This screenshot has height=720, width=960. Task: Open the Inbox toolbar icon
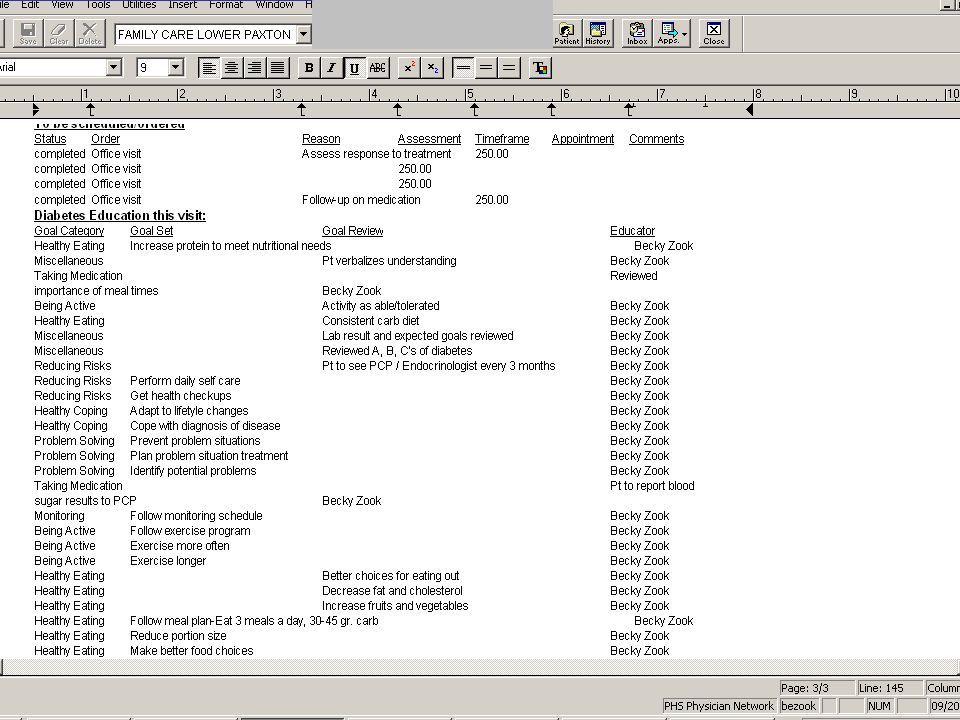click(x=637, y=33)
